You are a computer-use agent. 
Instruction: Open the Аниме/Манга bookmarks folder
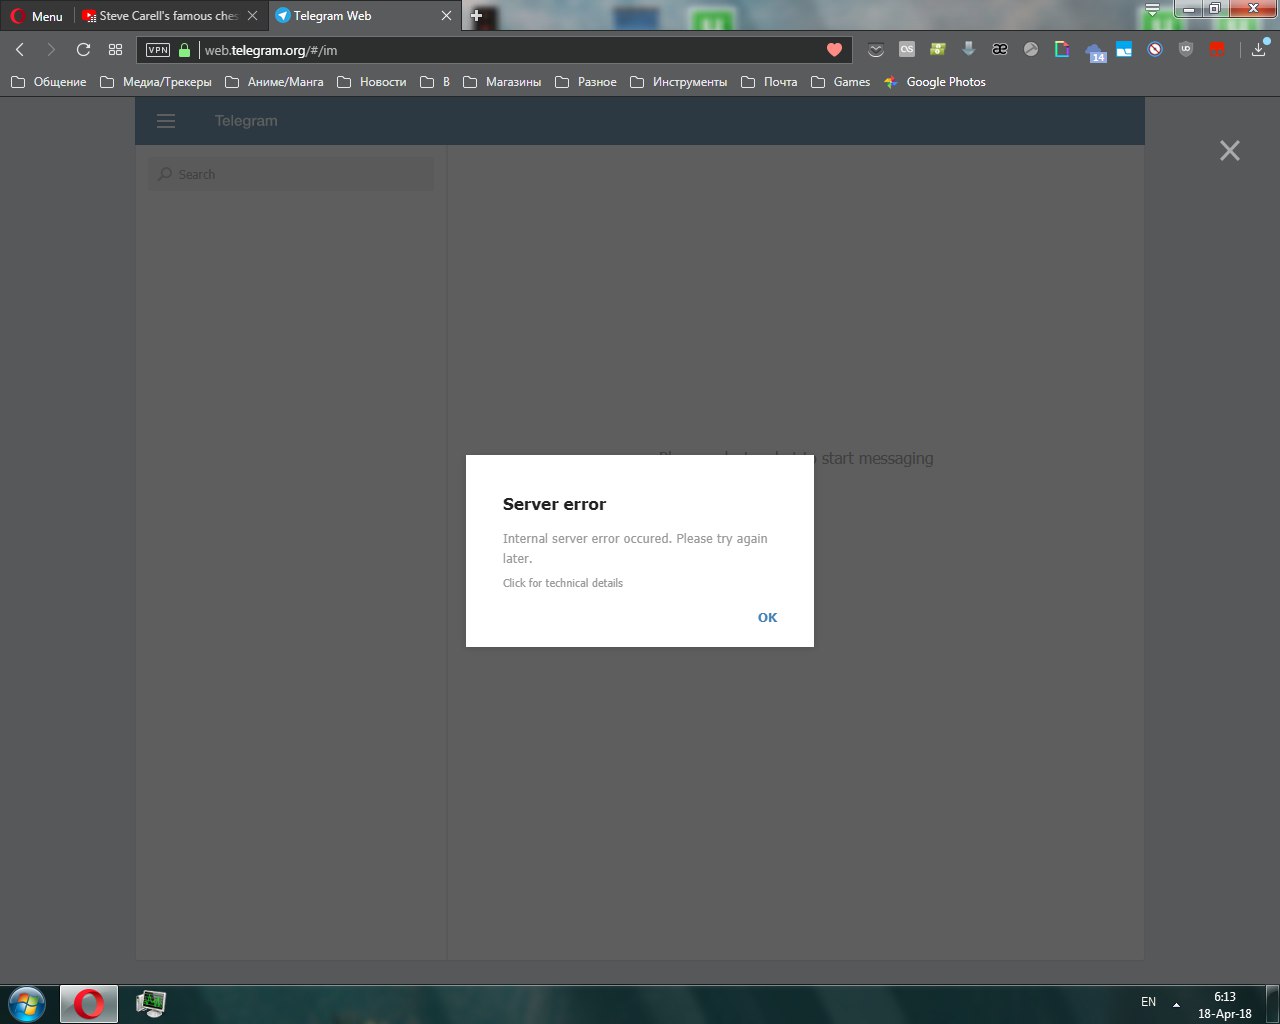[274, 82]
